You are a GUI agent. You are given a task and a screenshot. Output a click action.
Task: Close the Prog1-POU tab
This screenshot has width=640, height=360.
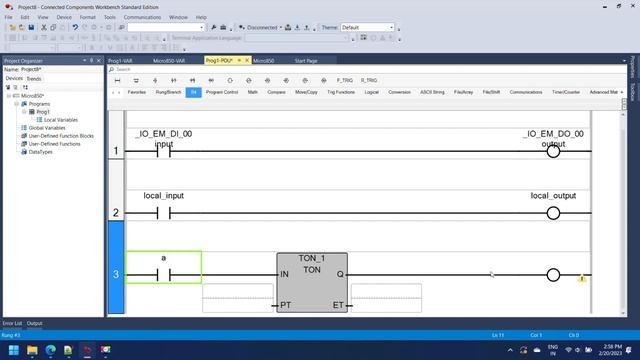point(247,60)
